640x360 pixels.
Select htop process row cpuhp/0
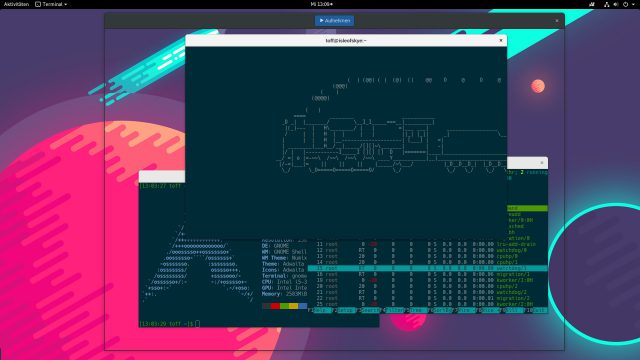(x=427, y=256)
